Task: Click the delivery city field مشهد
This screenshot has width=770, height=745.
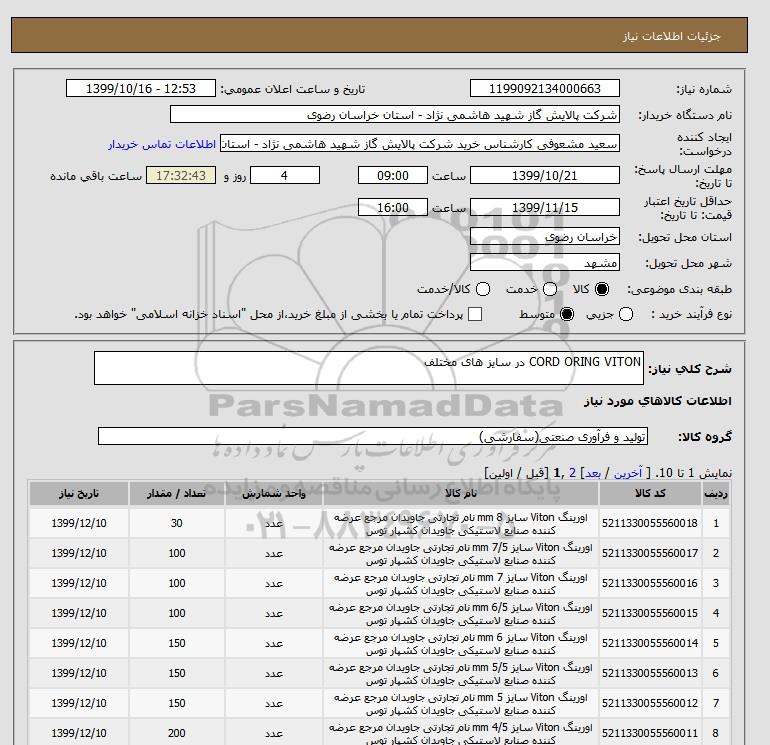Action: pyautogui.click(x=544, y=263)
